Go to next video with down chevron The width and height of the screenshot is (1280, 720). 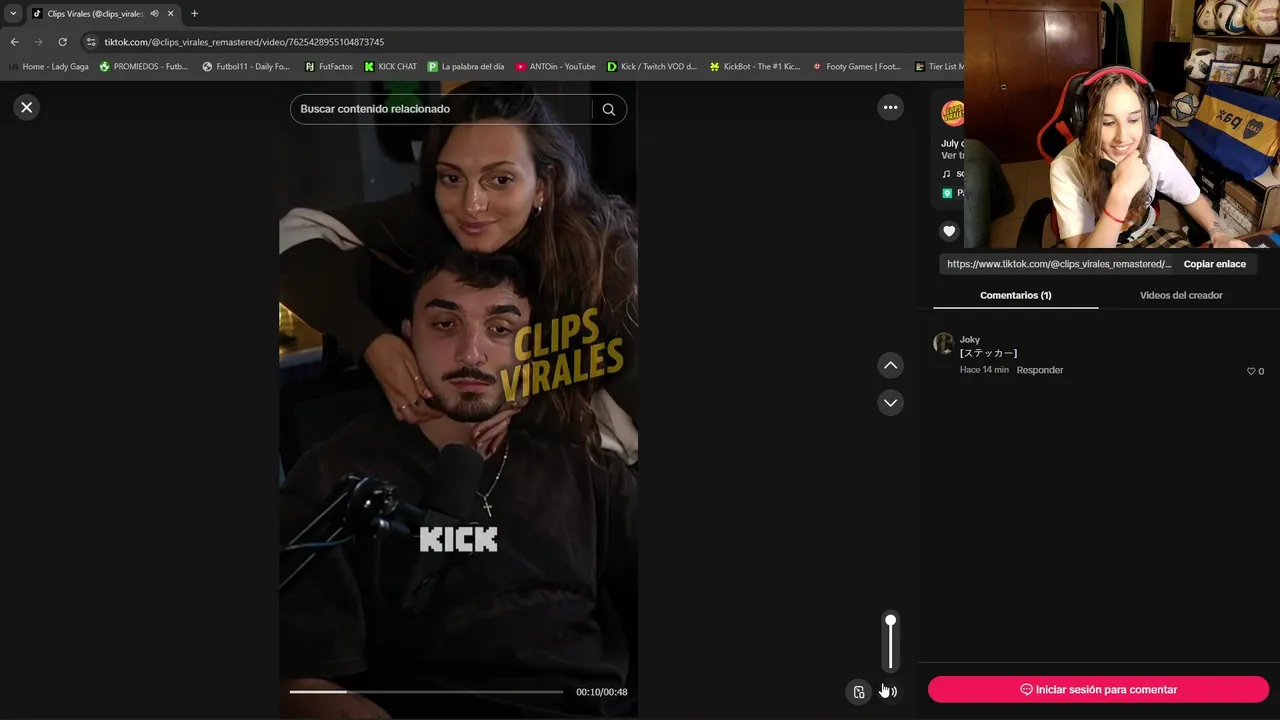coord(890,402)
